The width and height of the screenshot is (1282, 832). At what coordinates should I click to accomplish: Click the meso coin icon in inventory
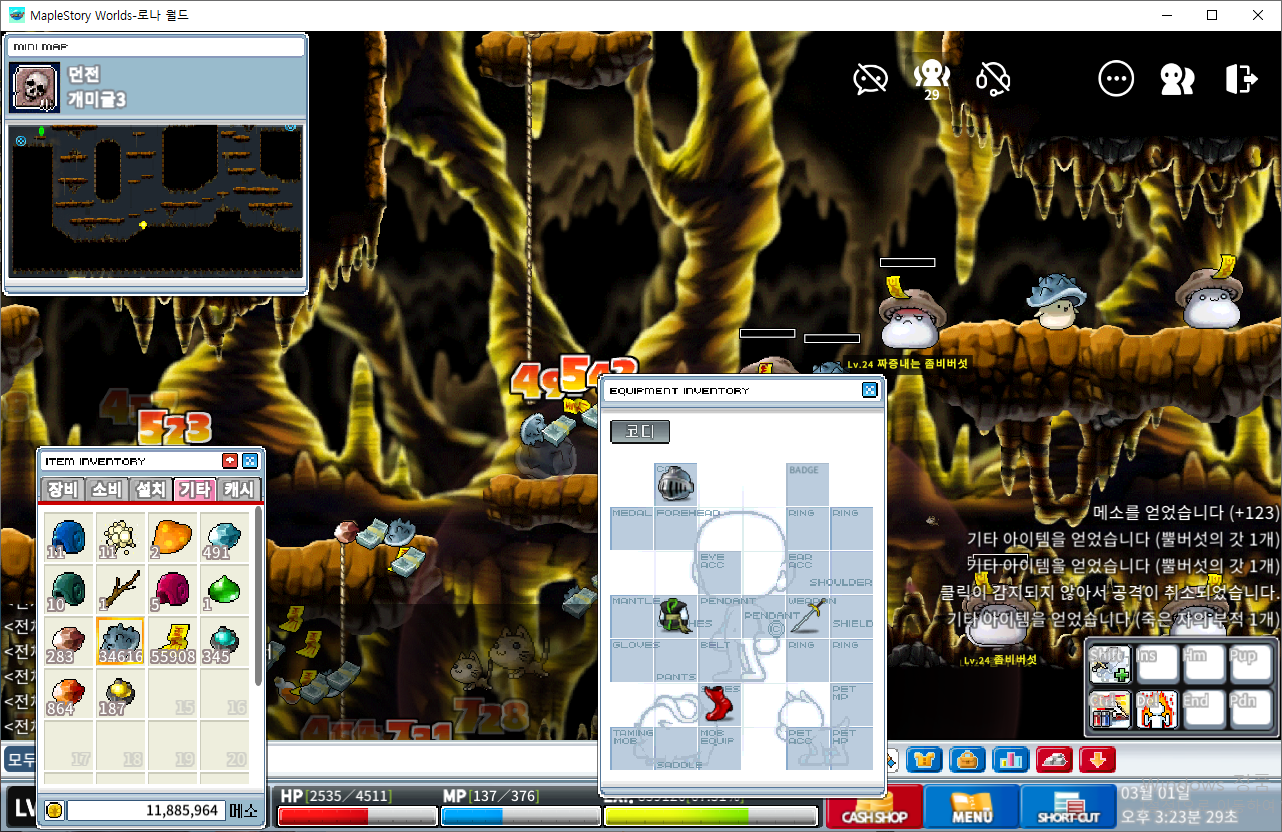coord(55,810)
